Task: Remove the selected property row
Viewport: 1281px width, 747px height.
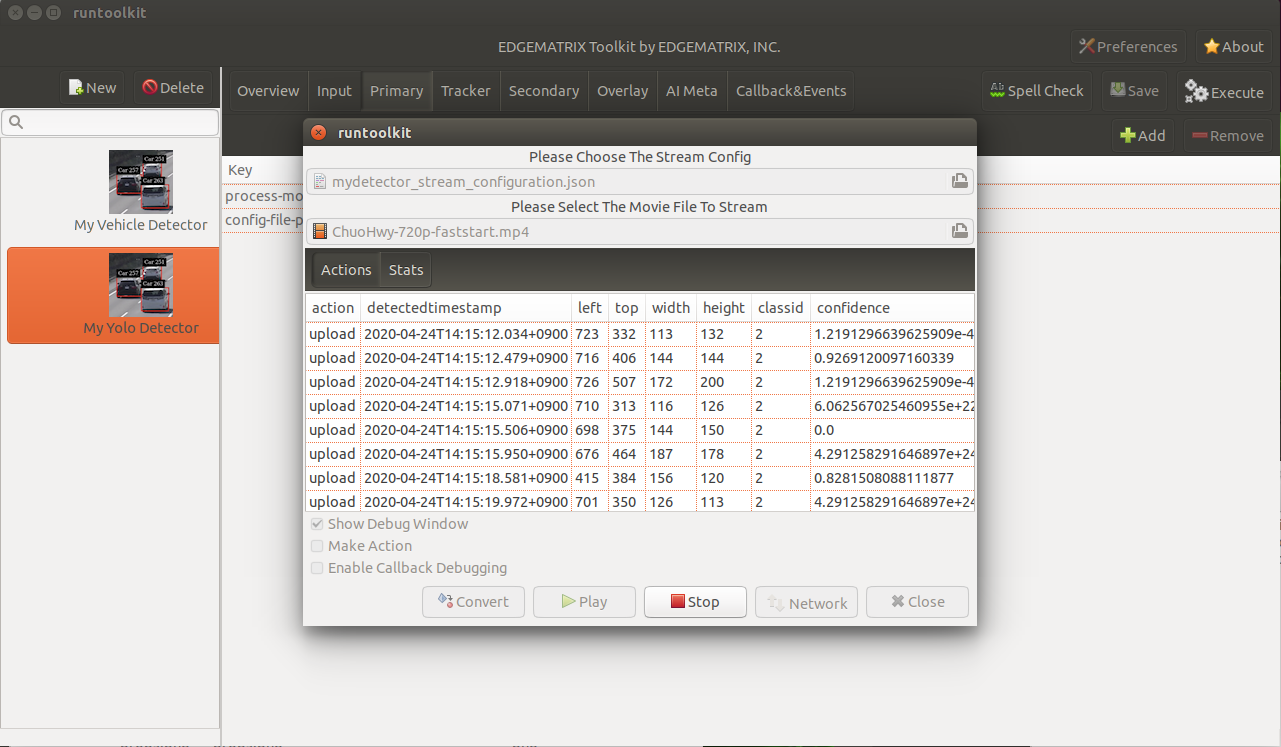Action: [x=1228, y=136]
